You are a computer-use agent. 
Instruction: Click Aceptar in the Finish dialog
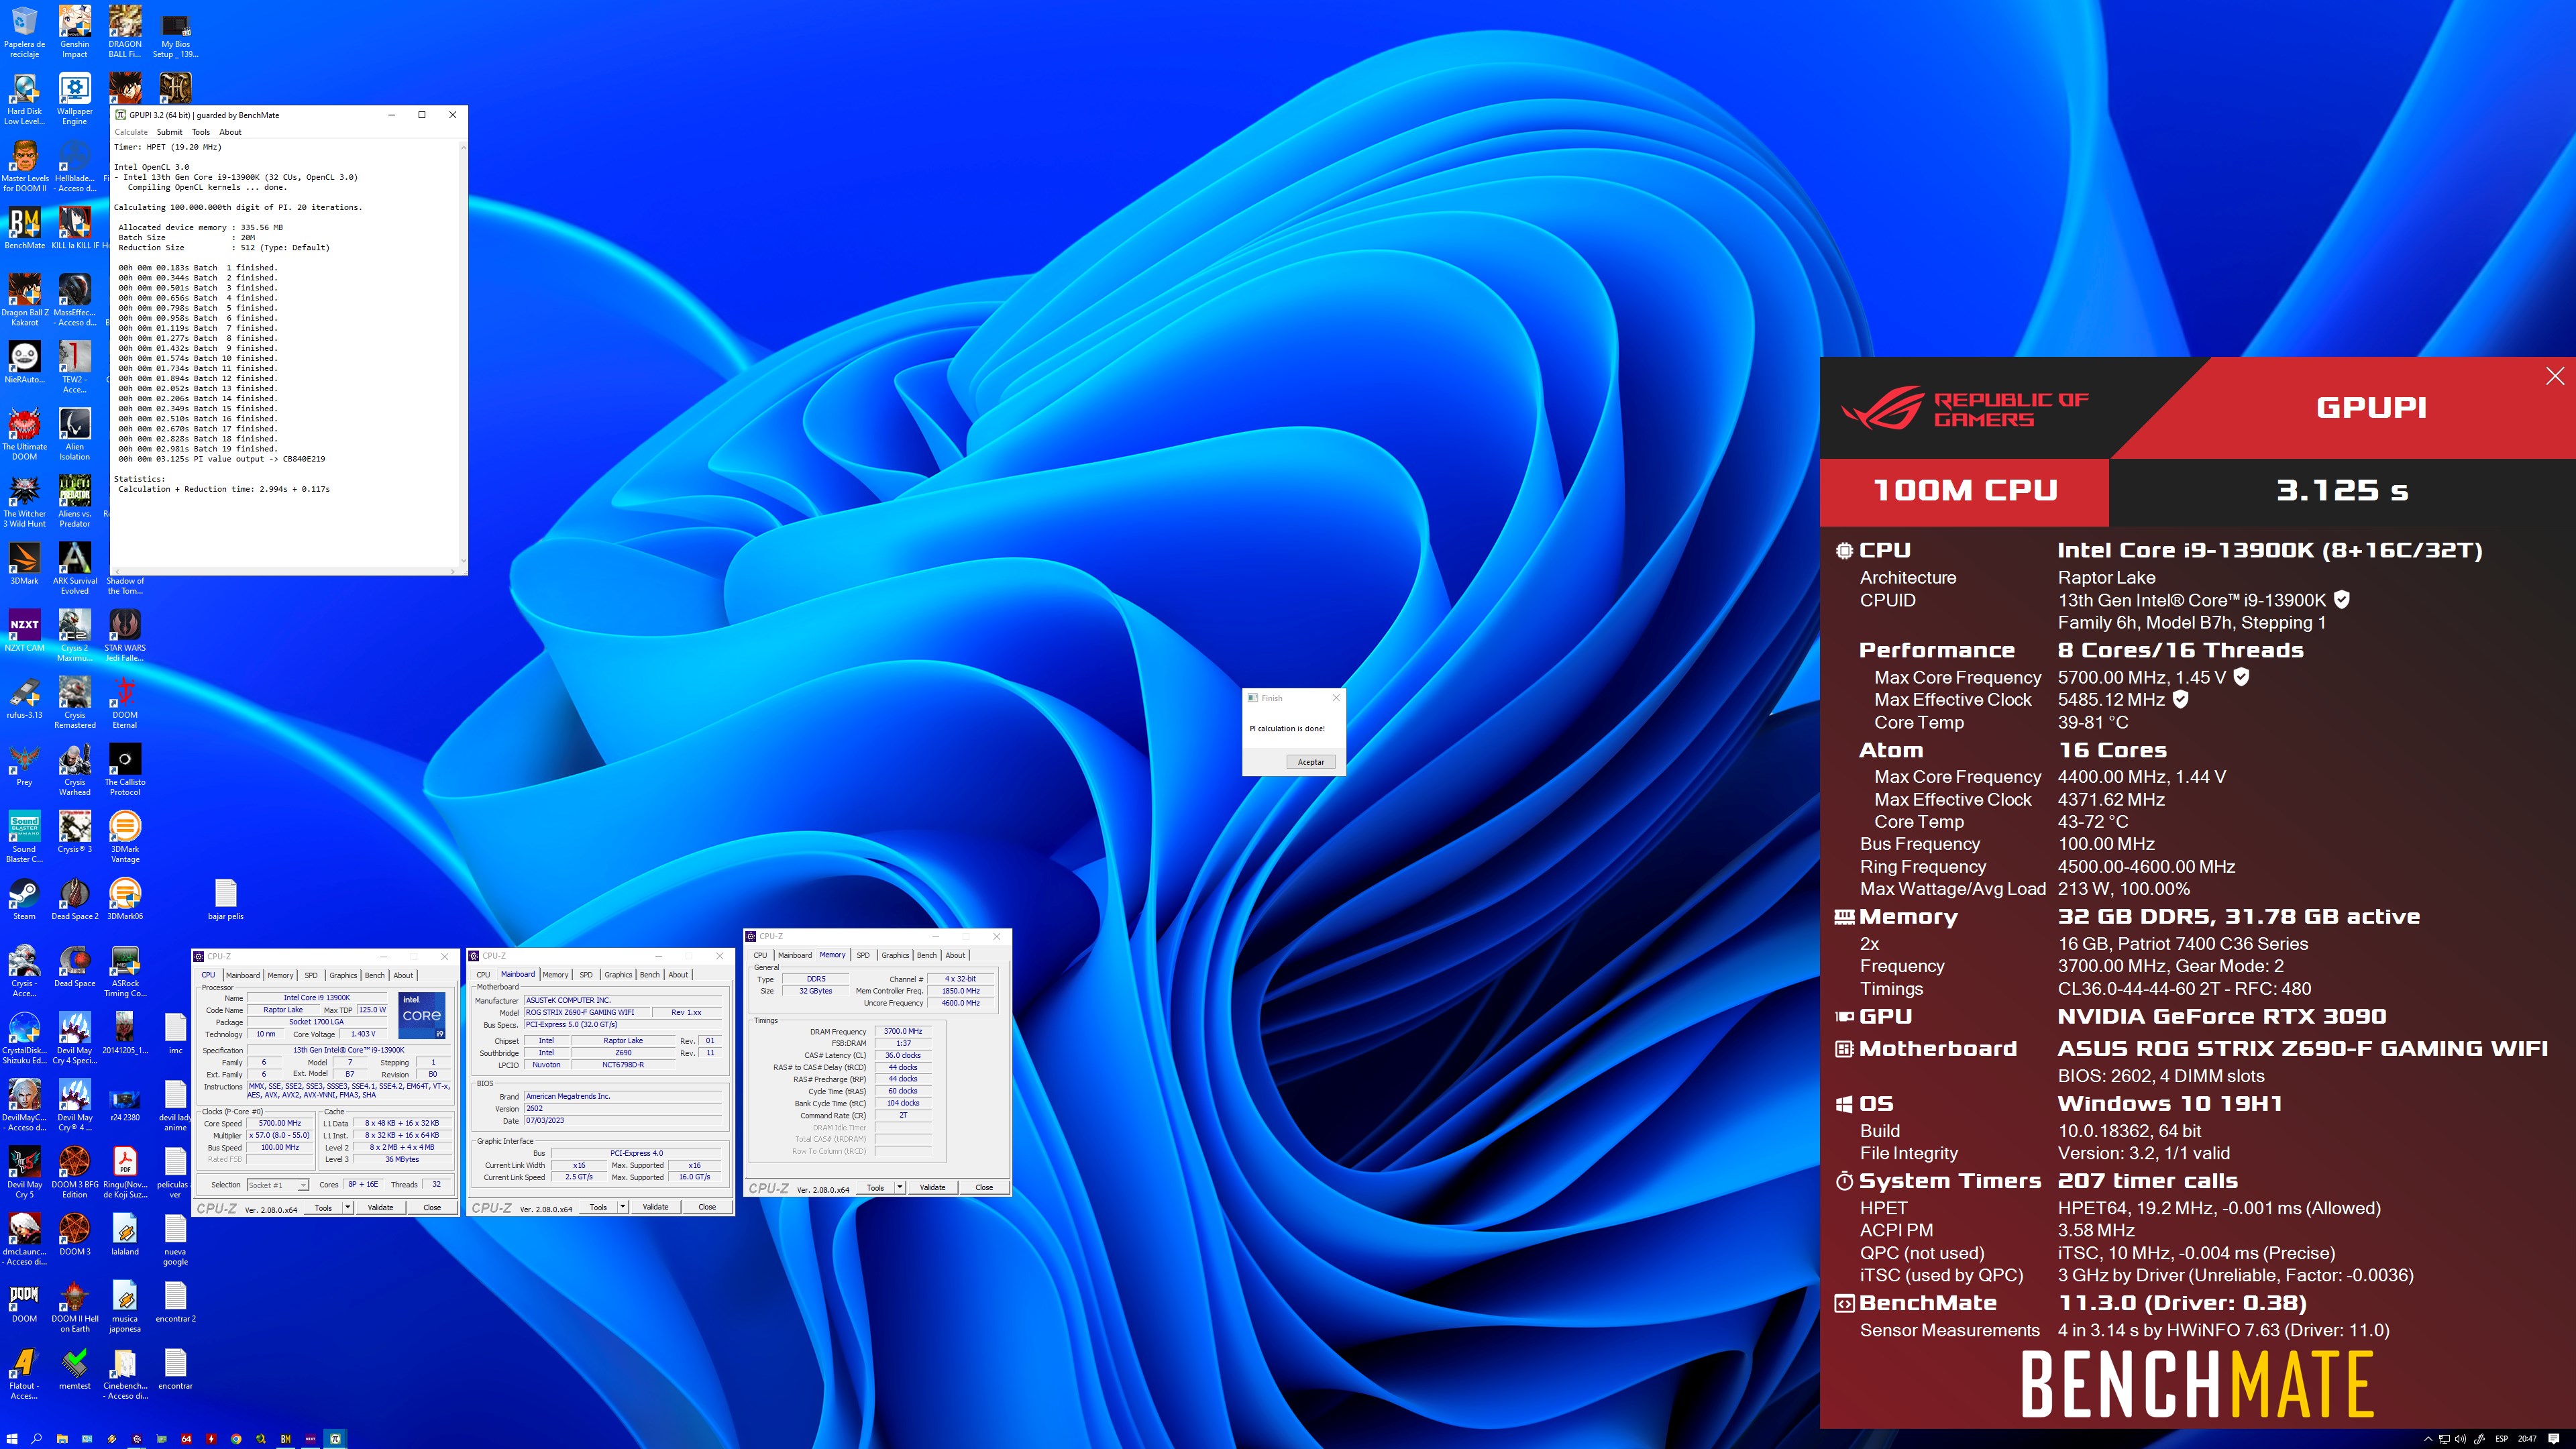pos(1310,762)
